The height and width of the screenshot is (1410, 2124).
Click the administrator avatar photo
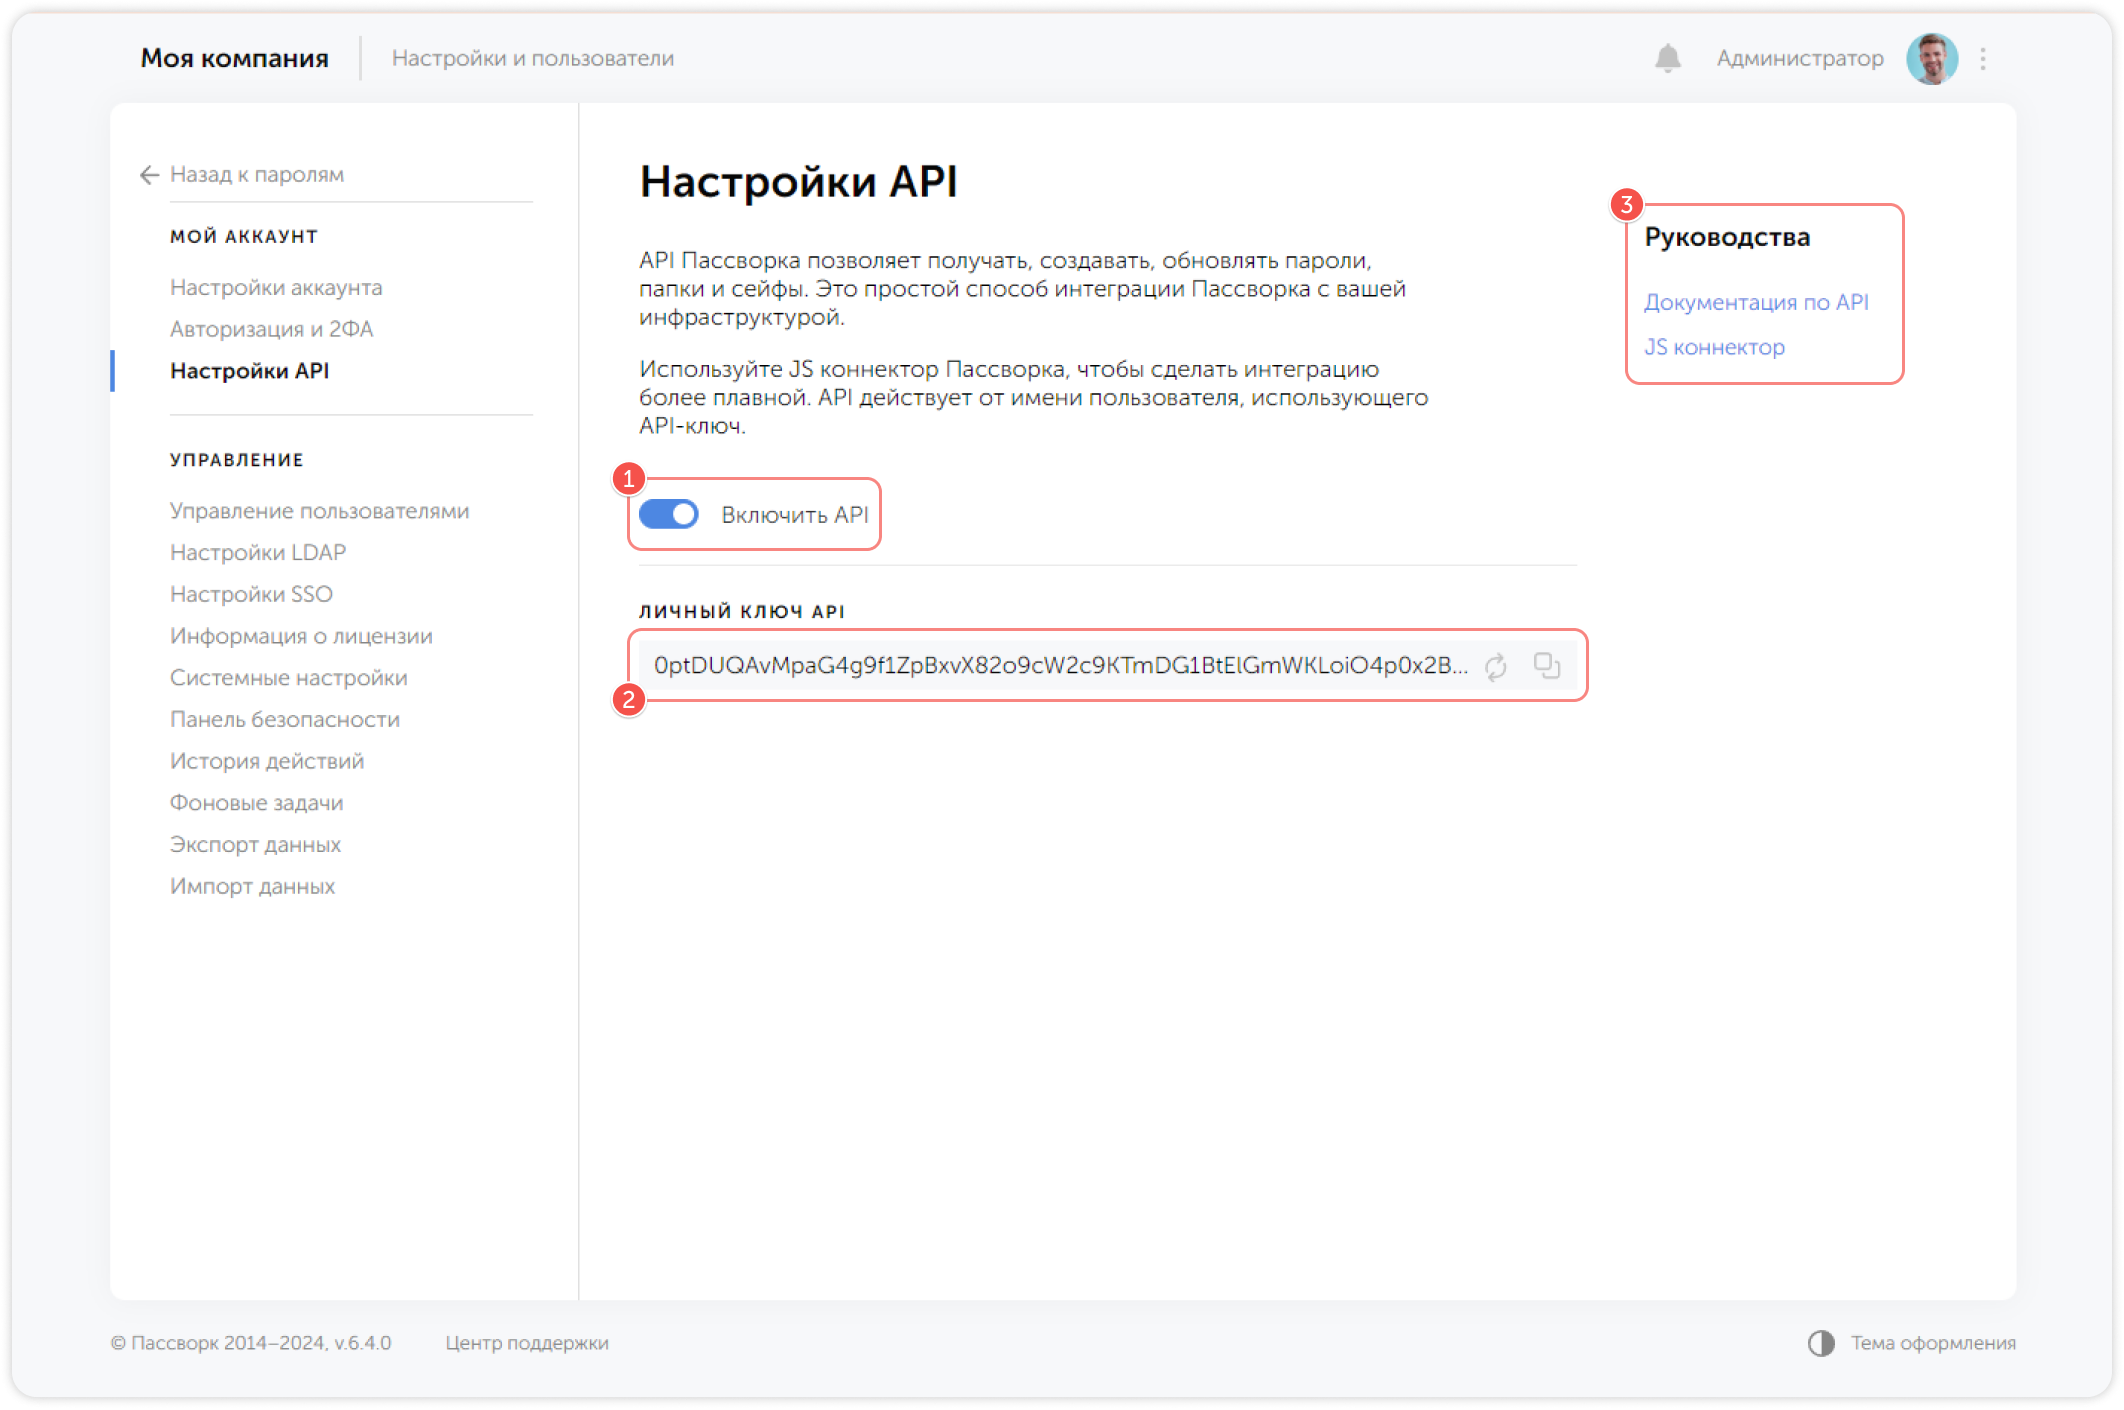[x=1932, y=58]
